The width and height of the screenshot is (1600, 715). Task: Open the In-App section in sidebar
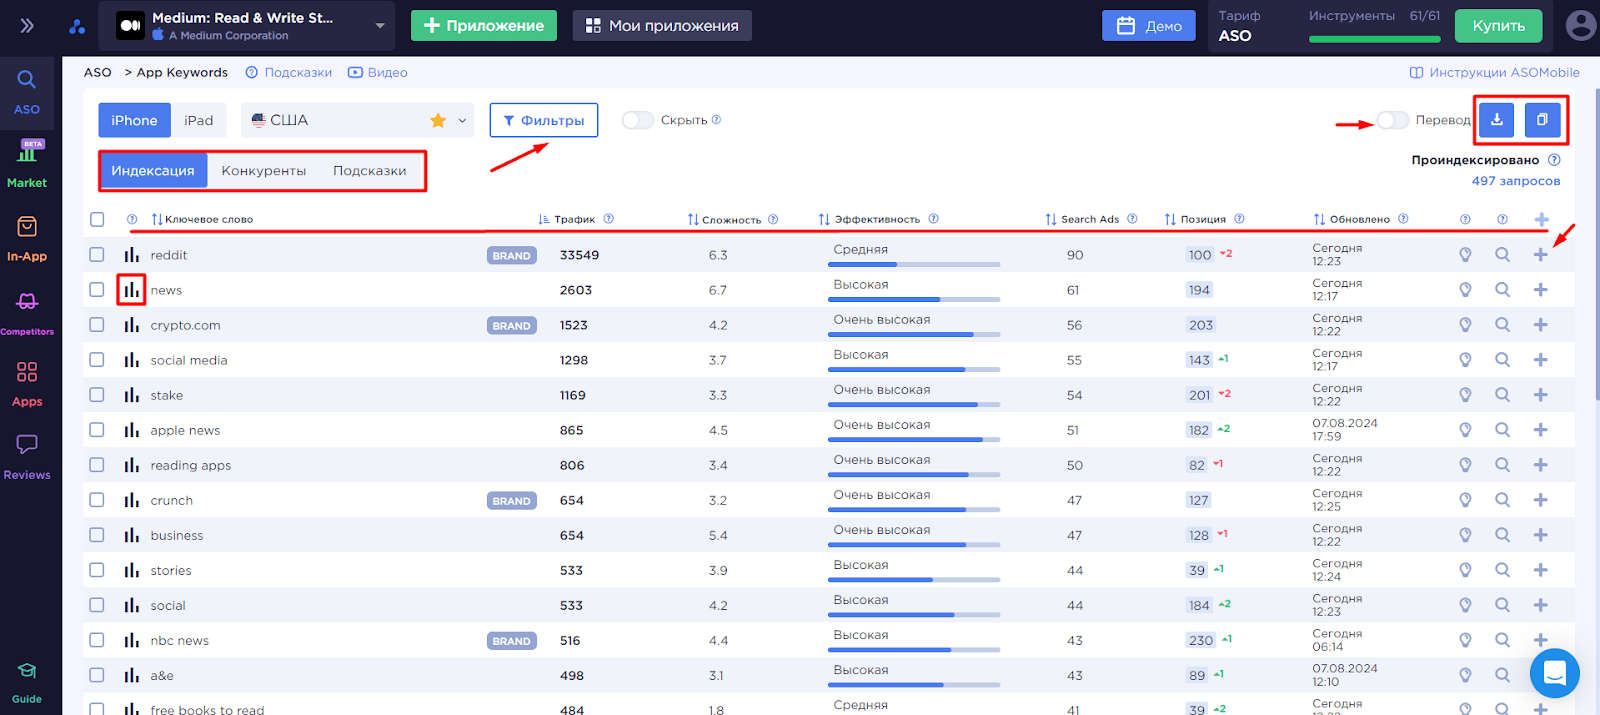coord(27,239)
